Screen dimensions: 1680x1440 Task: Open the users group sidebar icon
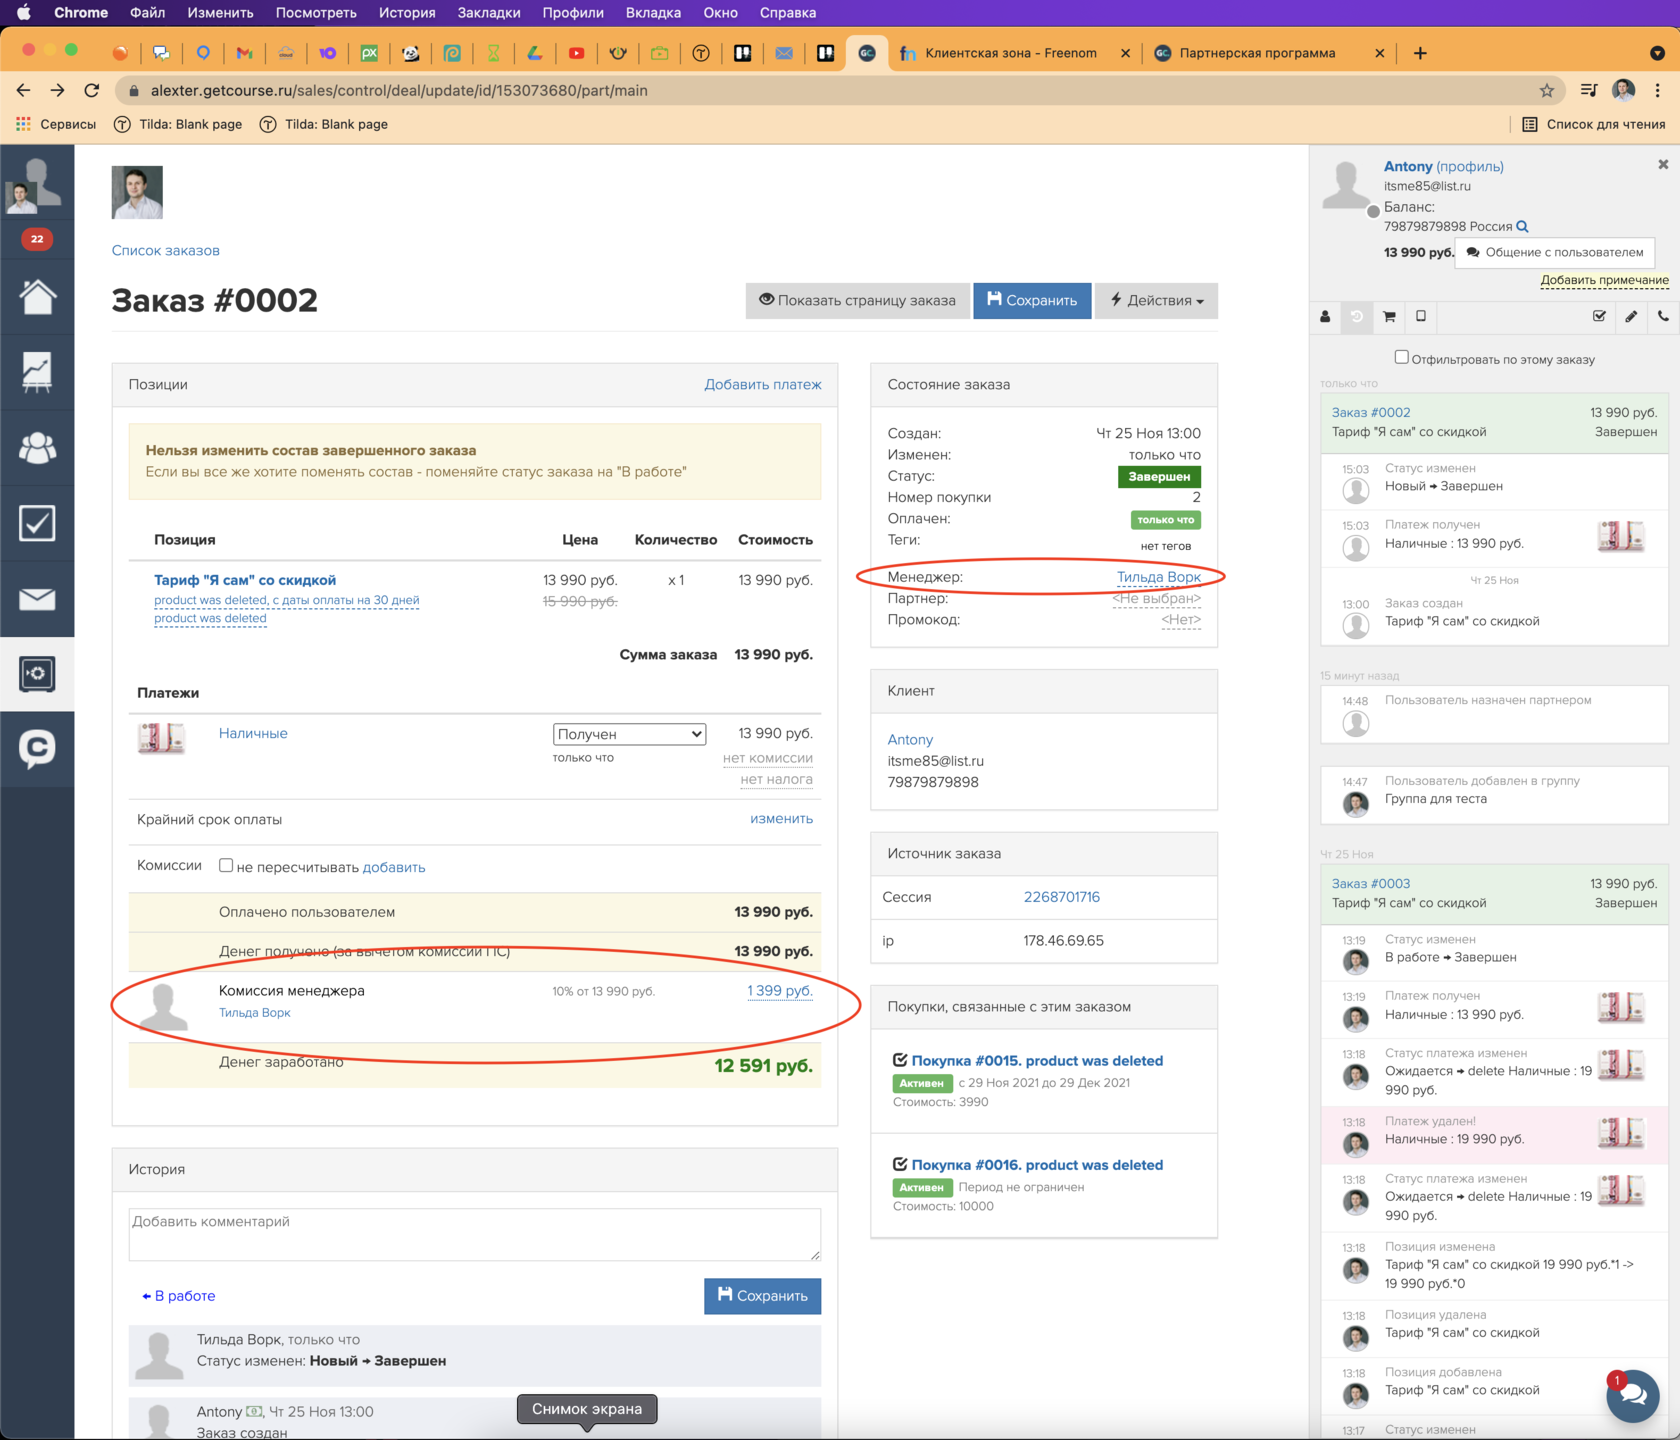tap(37, 448)
